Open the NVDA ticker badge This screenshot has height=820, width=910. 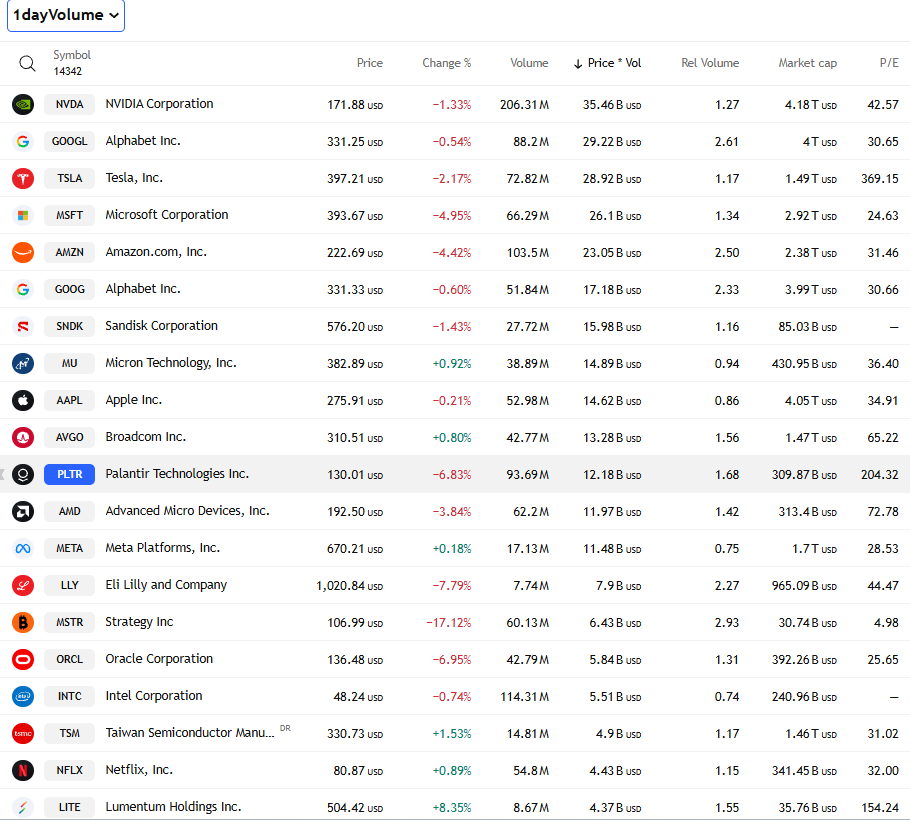tap(70, 104)
